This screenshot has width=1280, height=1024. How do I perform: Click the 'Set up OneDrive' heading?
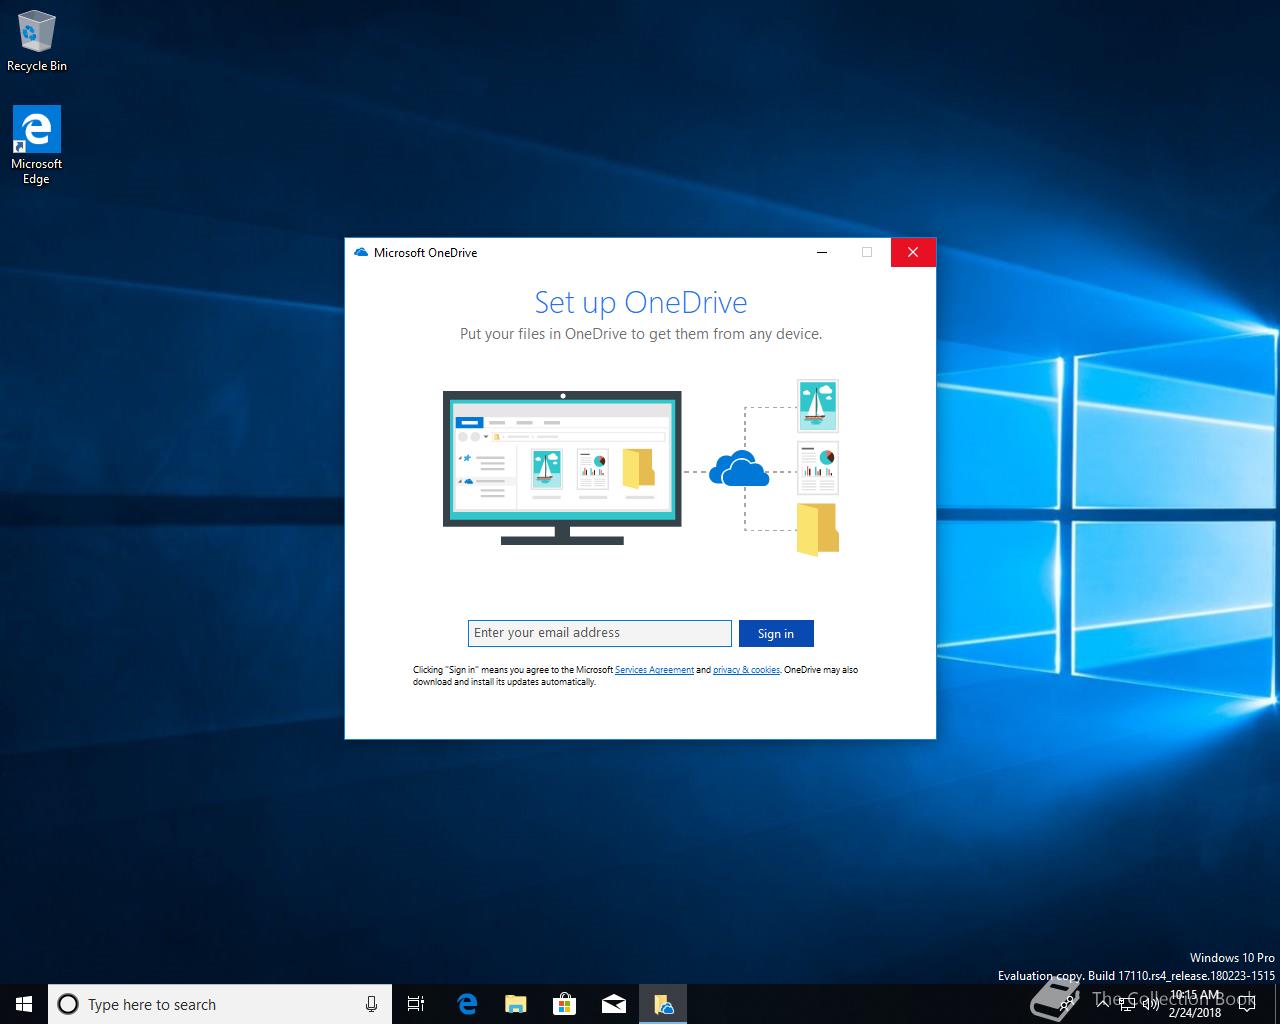(x=641, y=302)
